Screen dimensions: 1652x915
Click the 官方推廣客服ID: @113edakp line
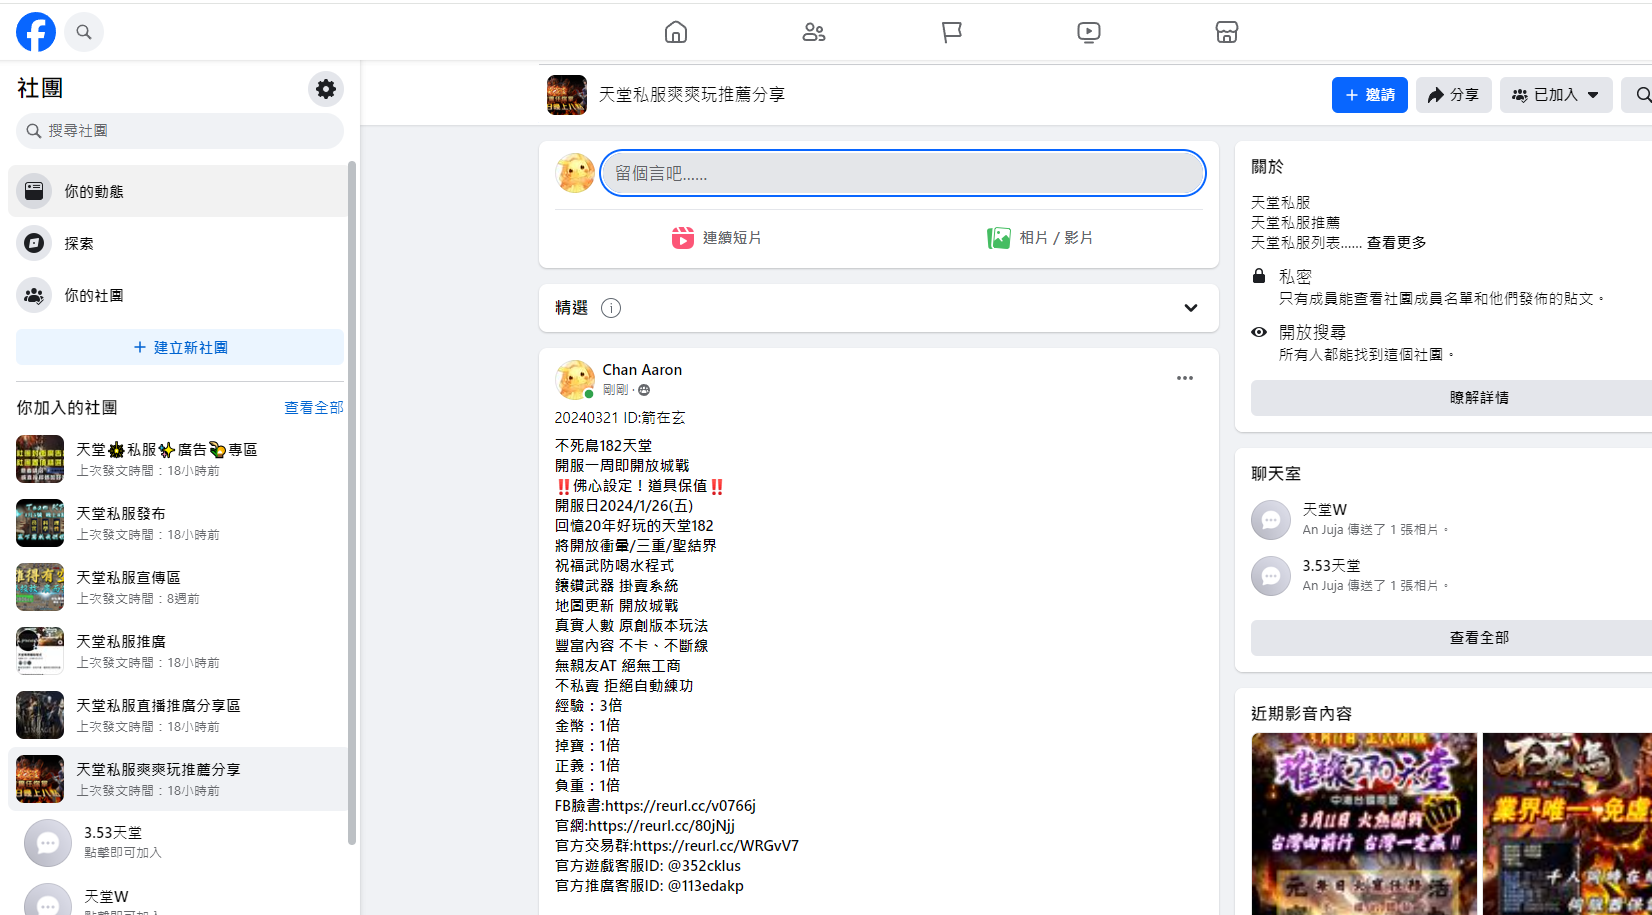click(x=650, y=886)
